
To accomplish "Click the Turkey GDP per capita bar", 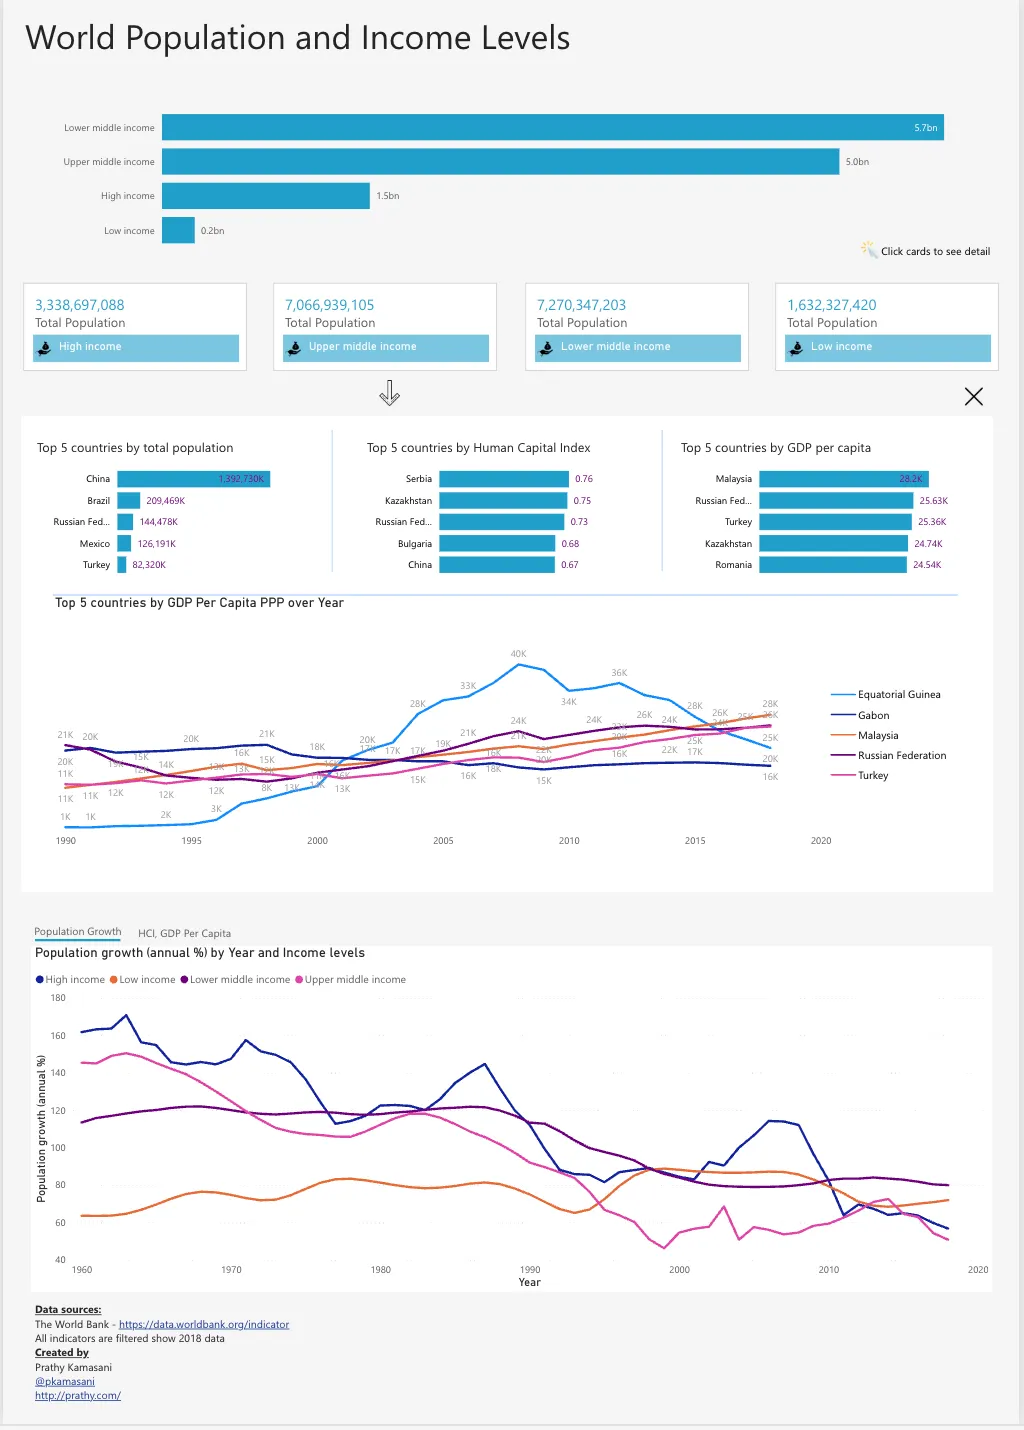I will [x=836, y=522].
